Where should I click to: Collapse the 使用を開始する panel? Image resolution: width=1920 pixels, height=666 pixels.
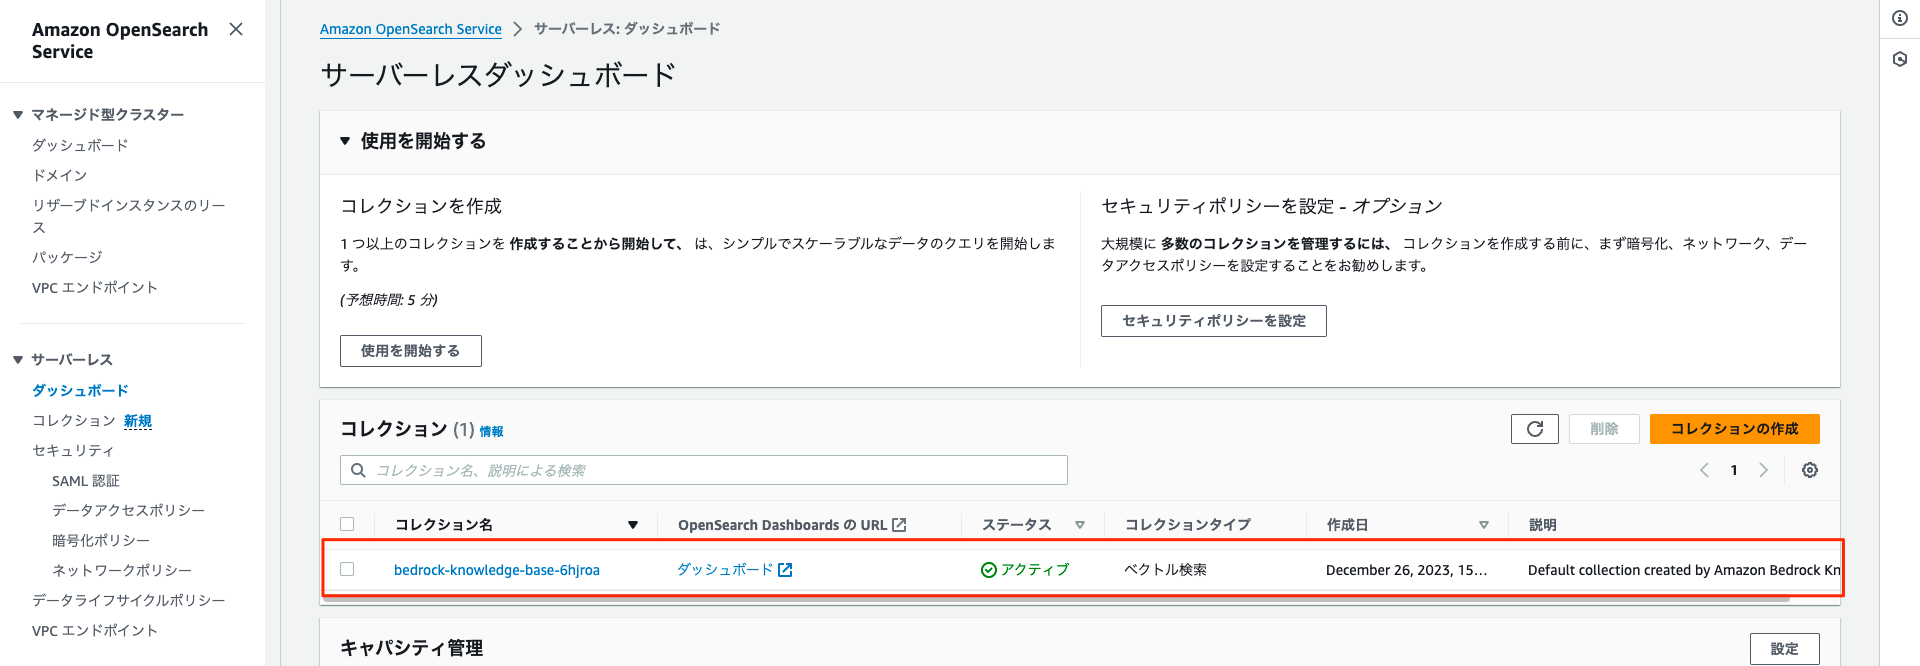[x=345, y=141]
